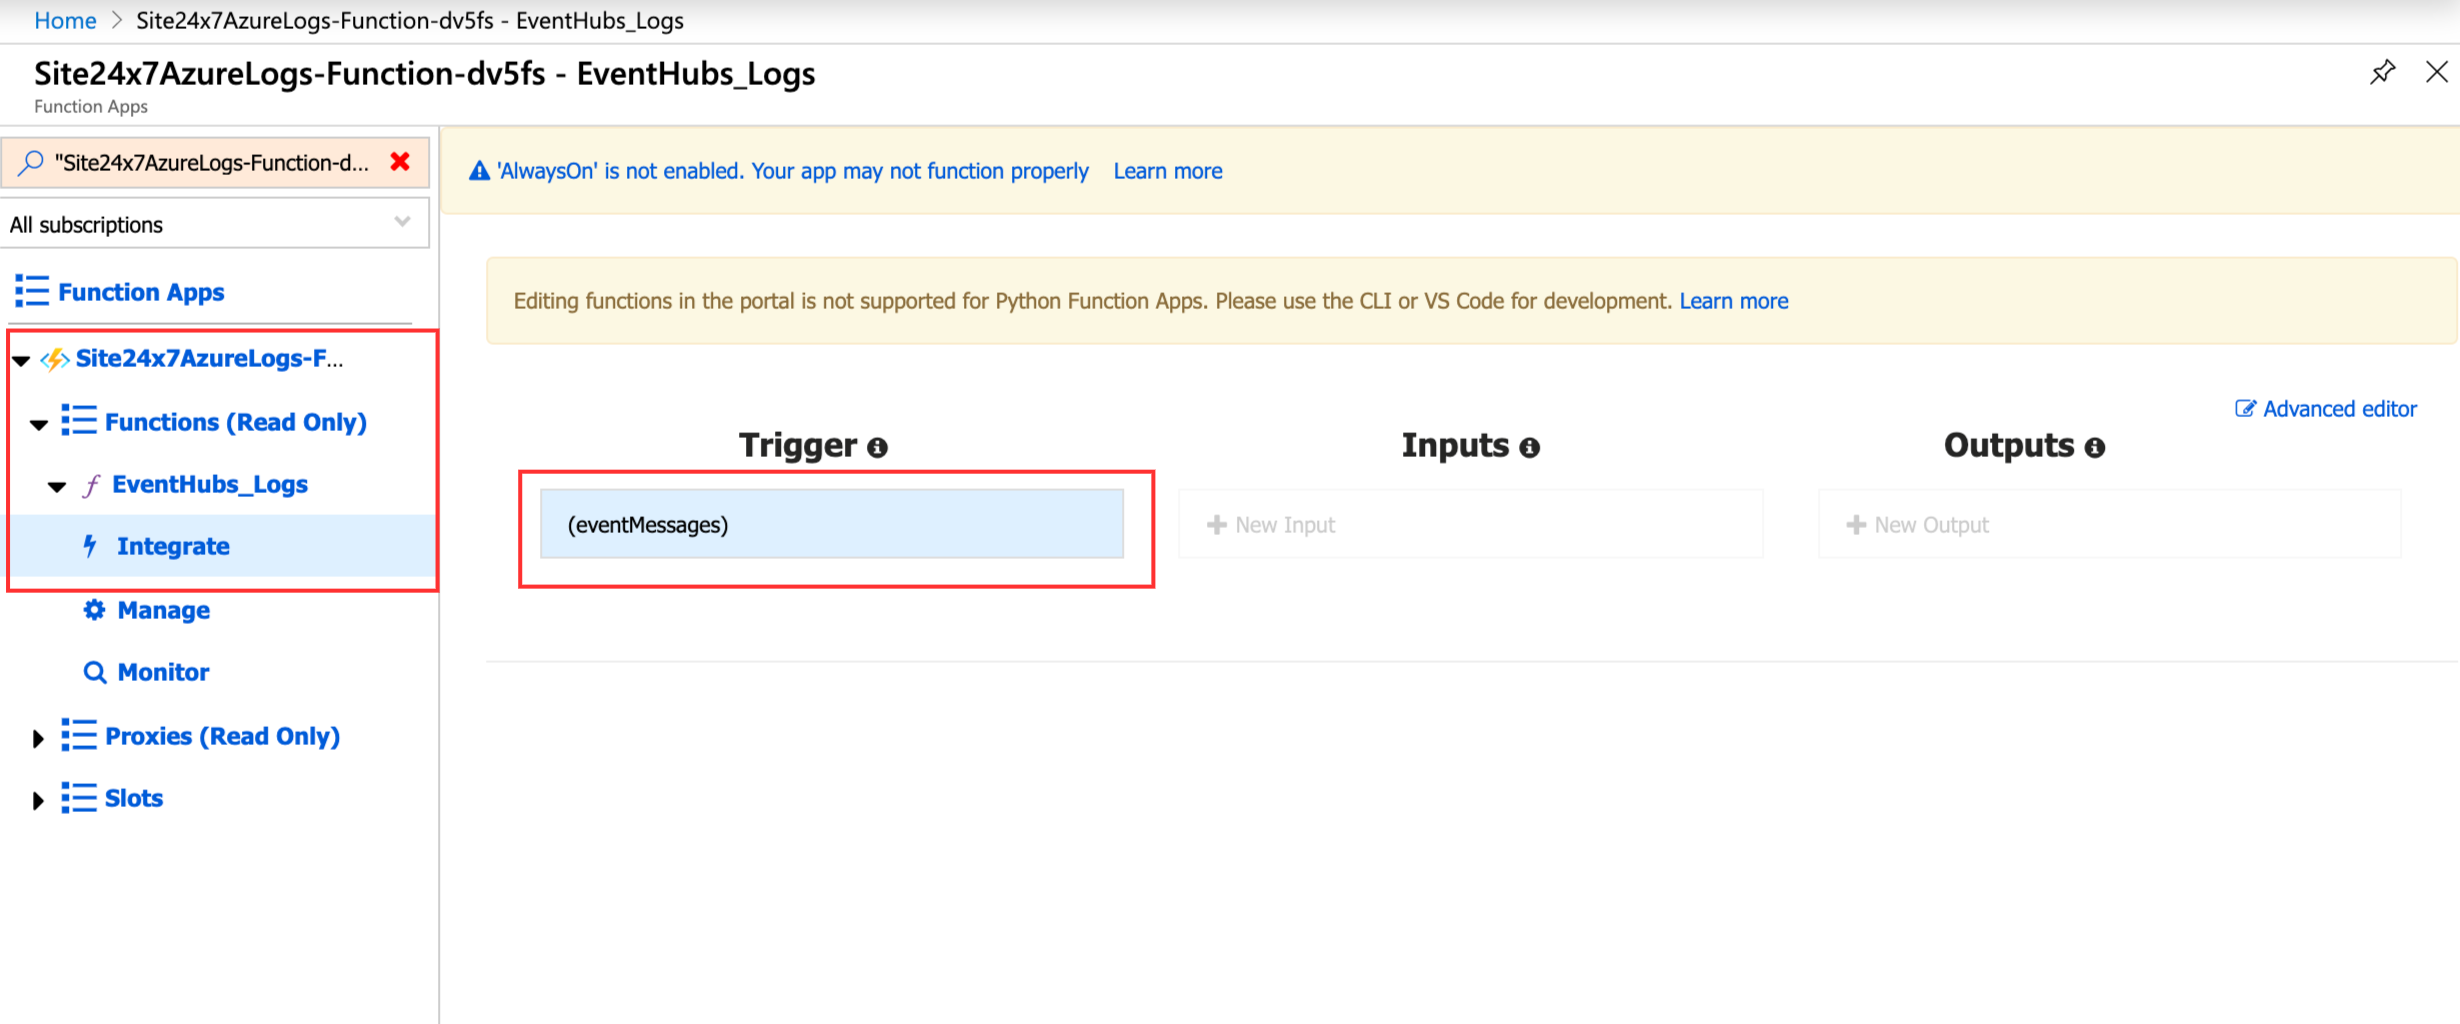Click the f icon beside EventHubs_Logs

91,485
